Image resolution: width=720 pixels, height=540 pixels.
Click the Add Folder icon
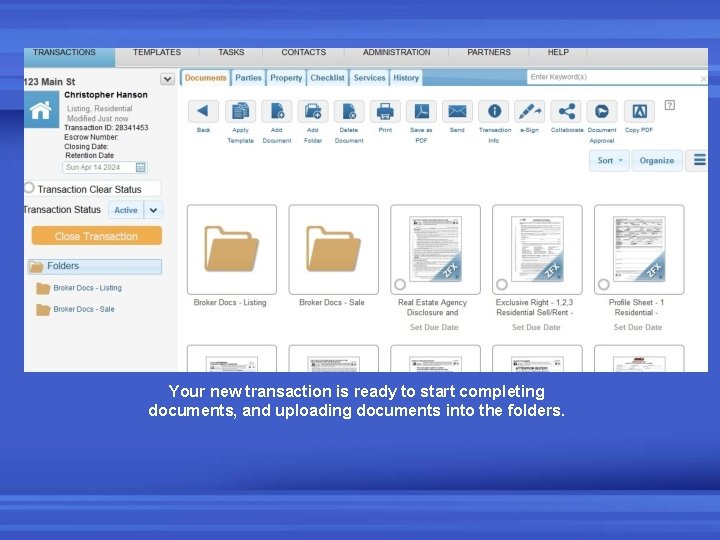[313, 111]
